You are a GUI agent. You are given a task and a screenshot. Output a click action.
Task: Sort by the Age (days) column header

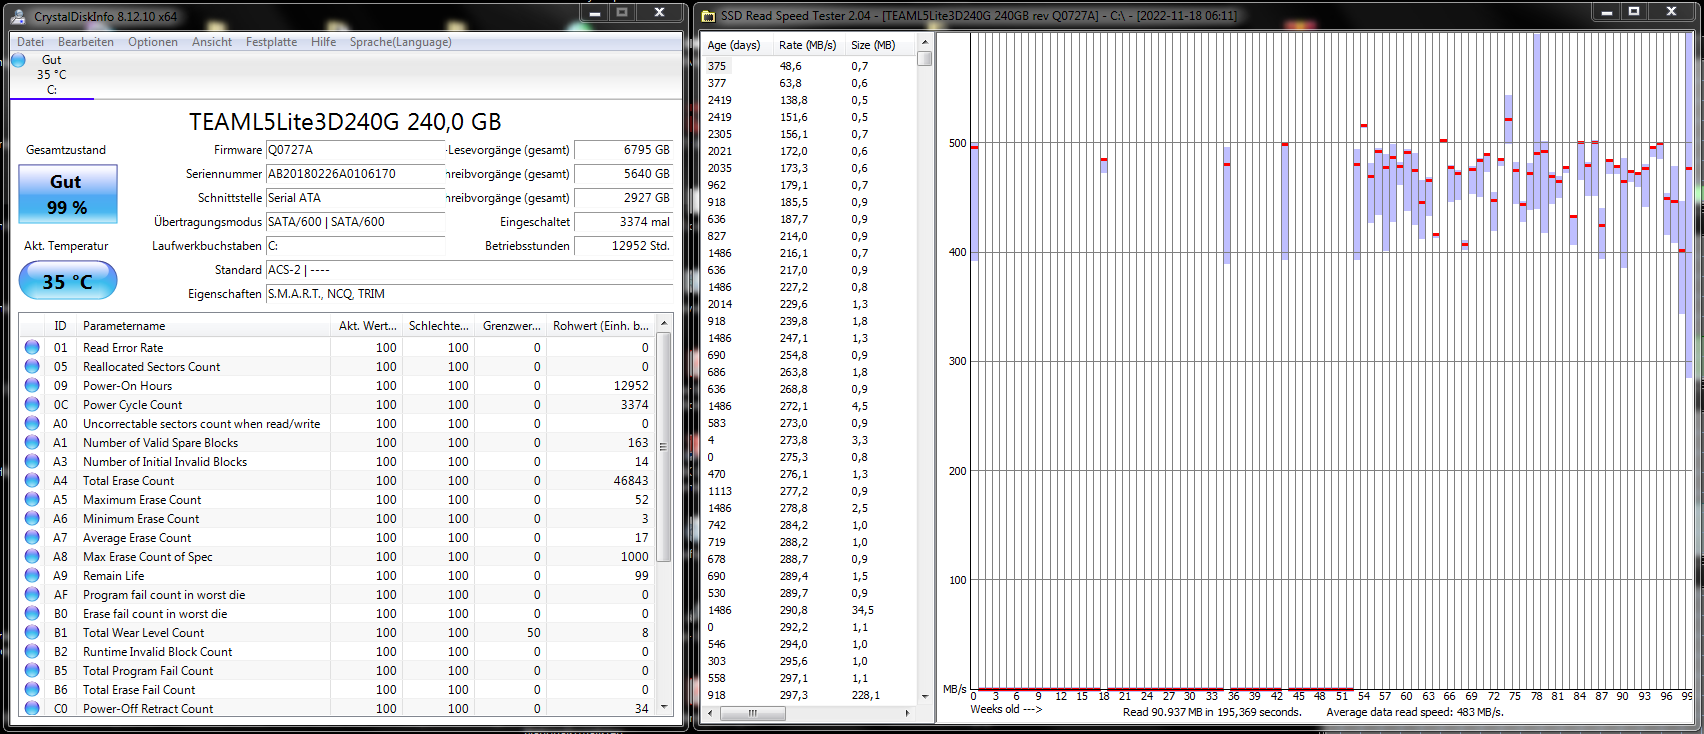pos(735,45)
